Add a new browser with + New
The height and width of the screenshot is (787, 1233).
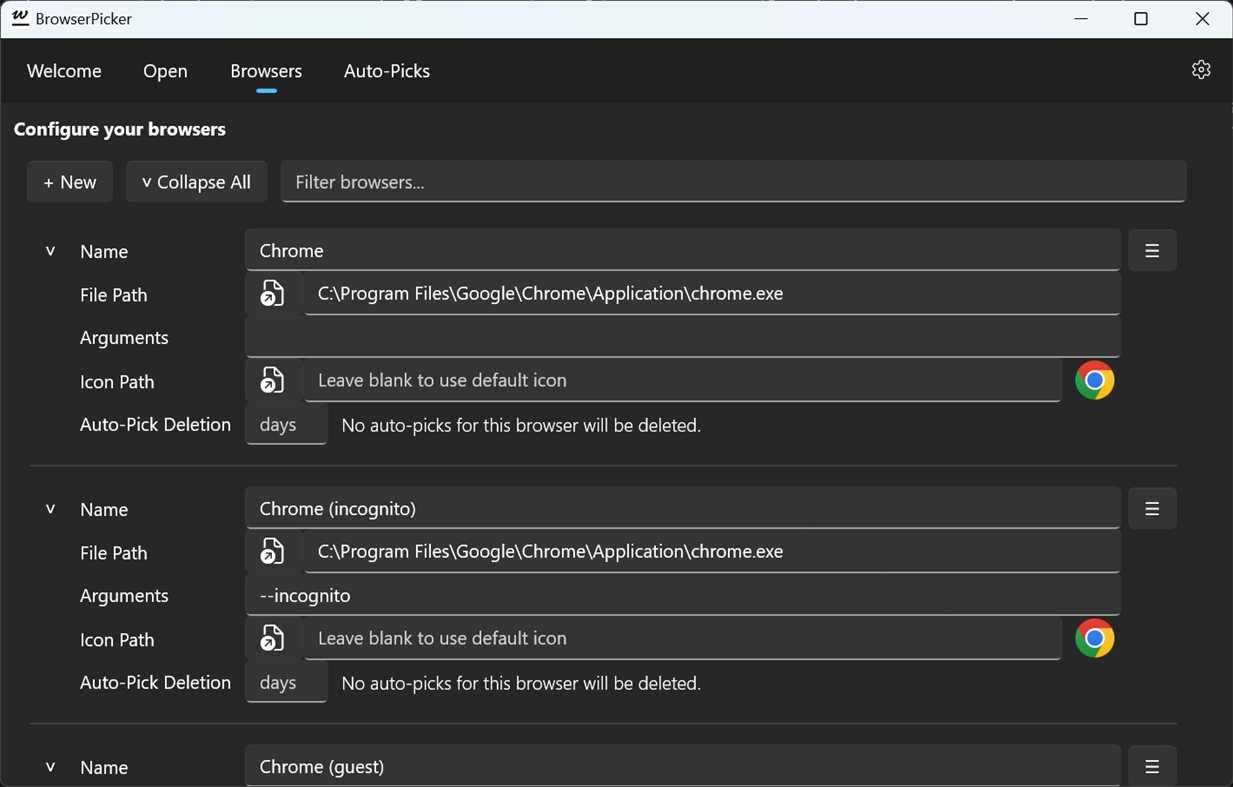pos(70,182)
